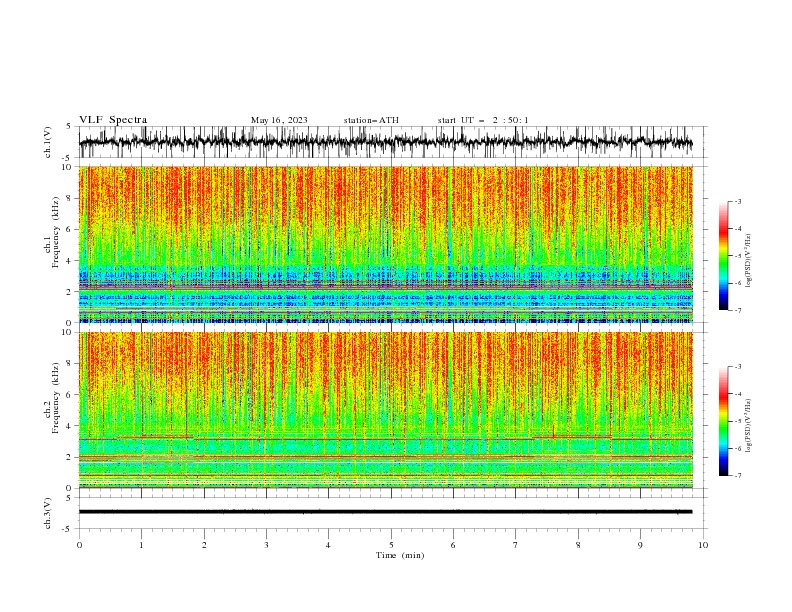Click the ch.1 spectrogram colorbar
The width and height of the screenshot is (792, 612).
[x=723, y=256]
